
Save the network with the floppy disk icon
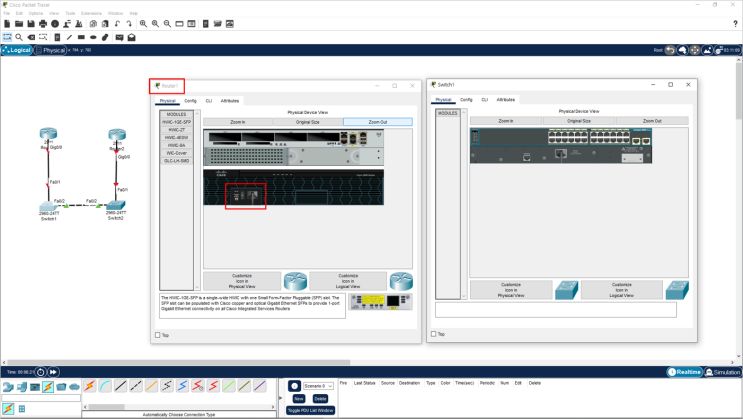[x=31, y=24]
